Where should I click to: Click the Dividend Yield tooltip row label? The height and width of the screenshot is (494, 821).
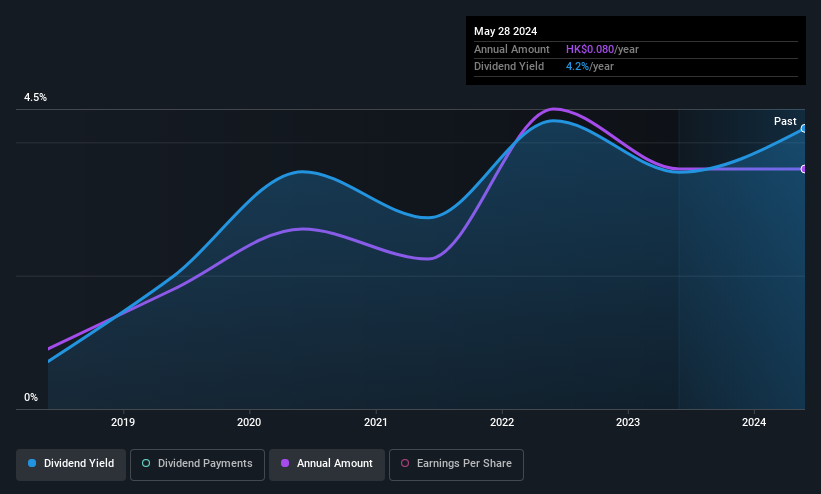(x=509, y=67)
